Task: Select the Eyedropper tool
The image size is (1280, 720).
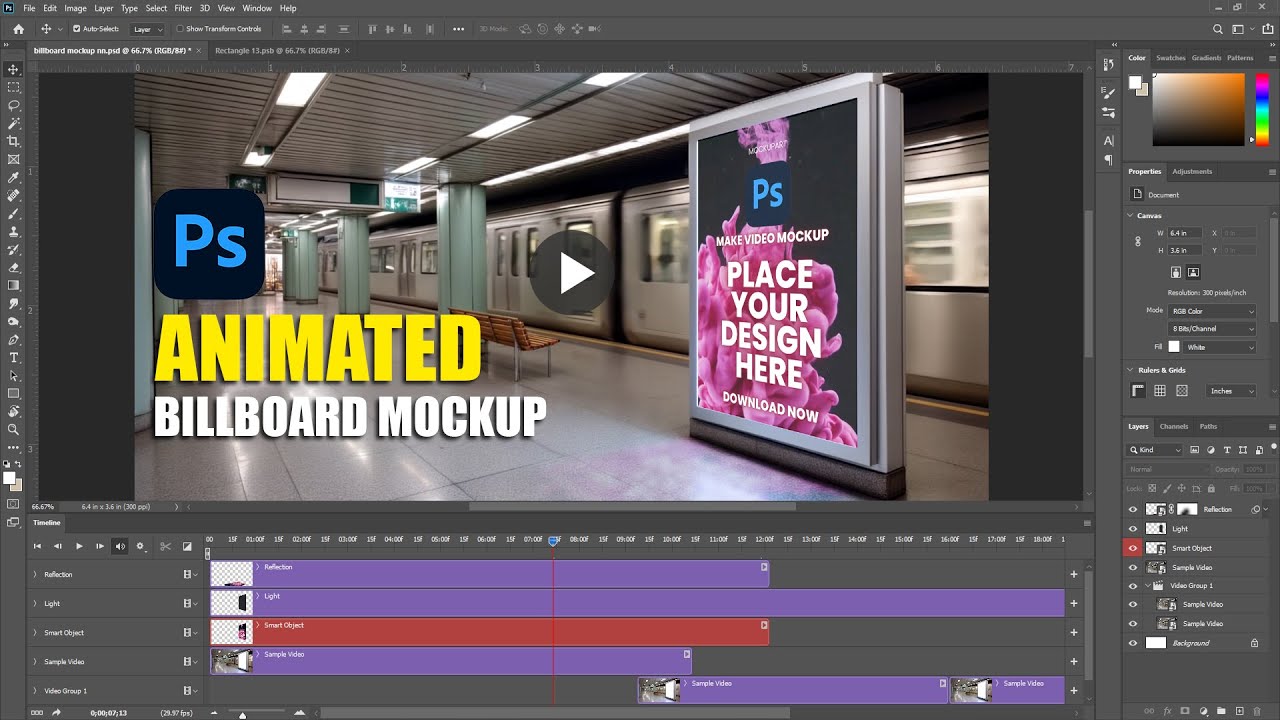Action: coord(14,177)
